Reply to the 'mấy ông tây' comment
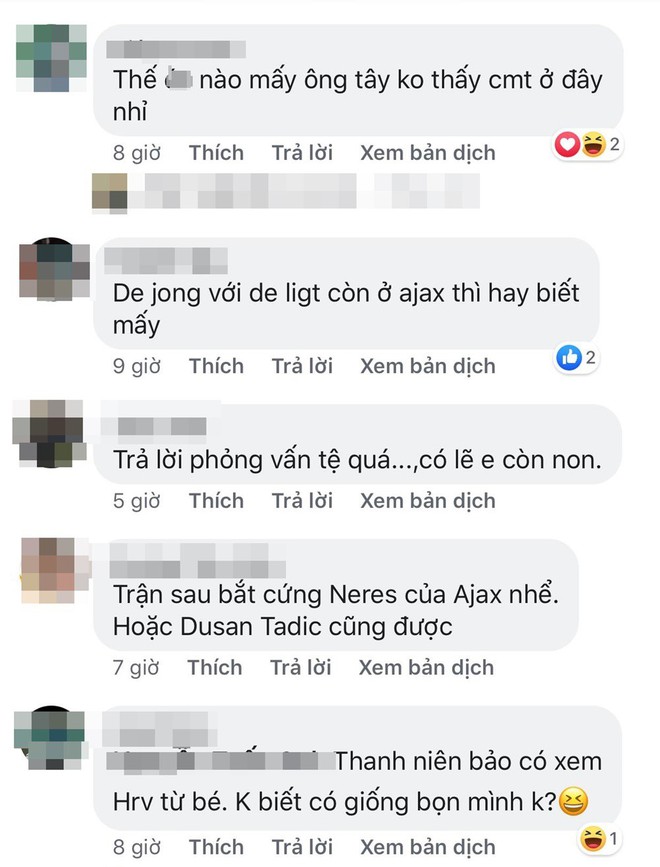 302,153
